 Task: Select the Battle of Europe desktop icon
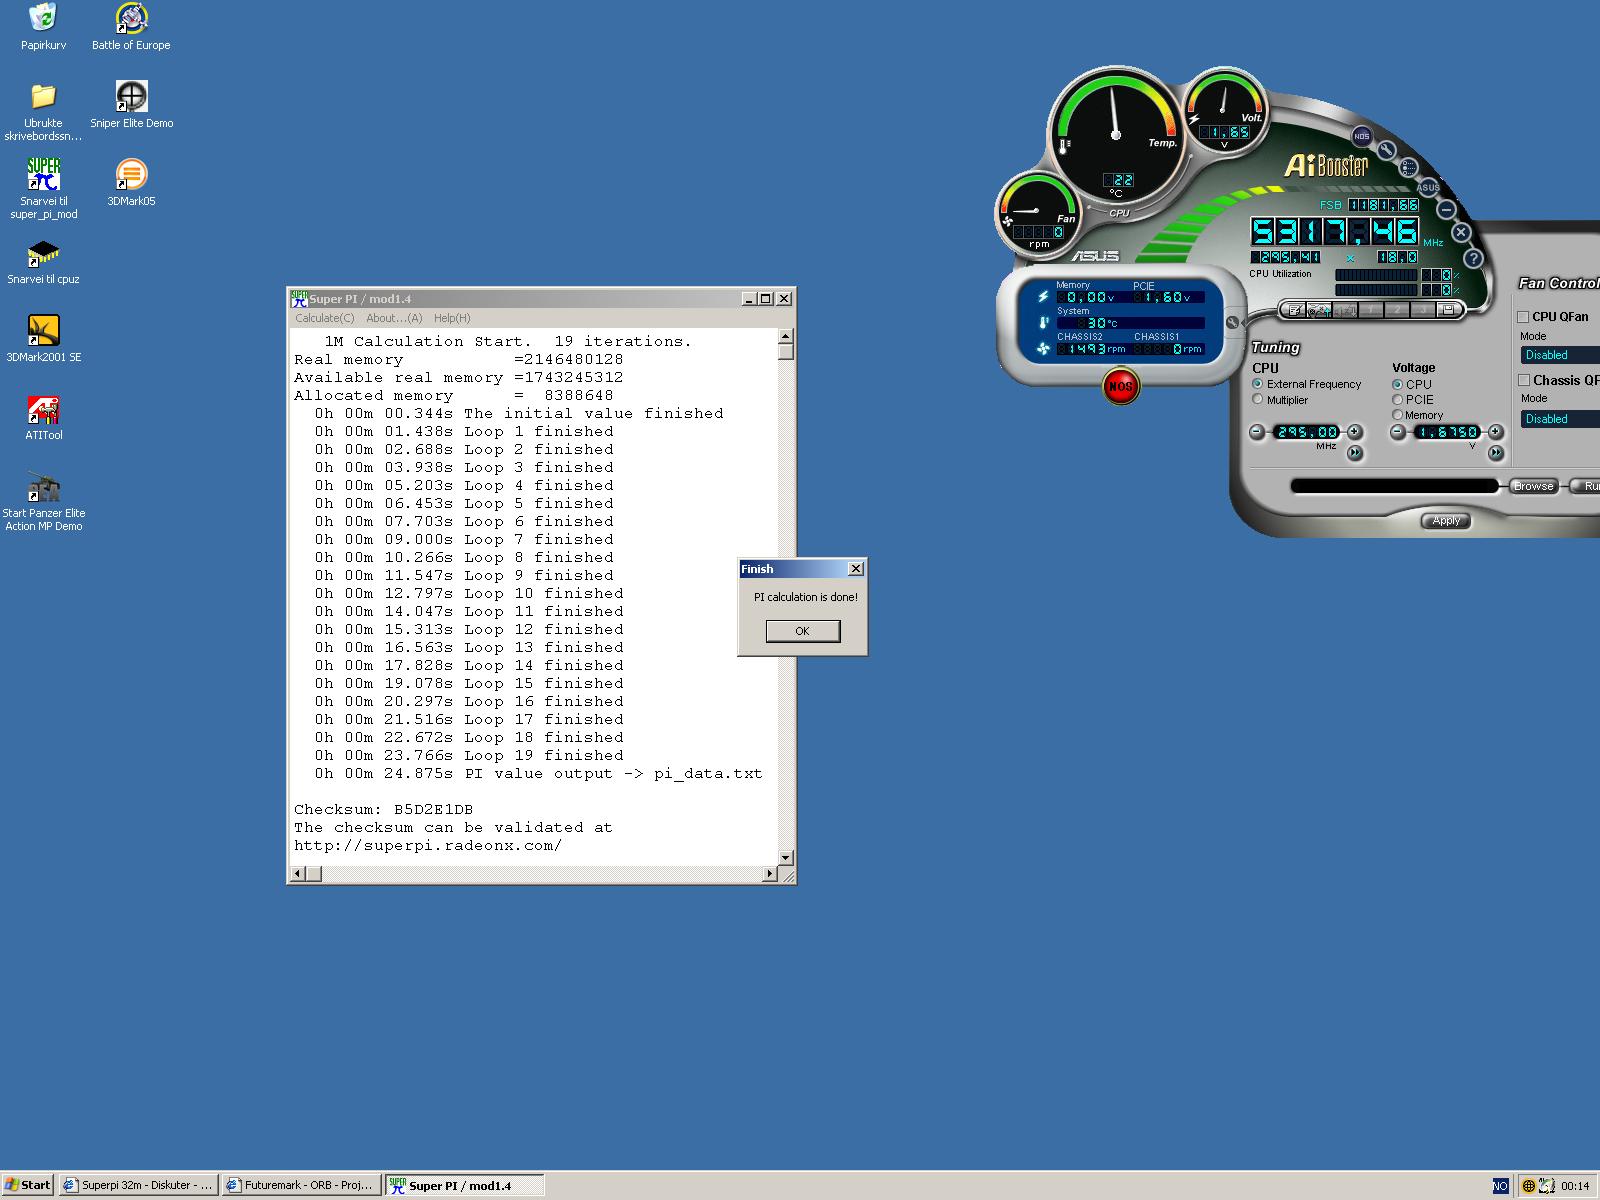[x=131, y=27]
